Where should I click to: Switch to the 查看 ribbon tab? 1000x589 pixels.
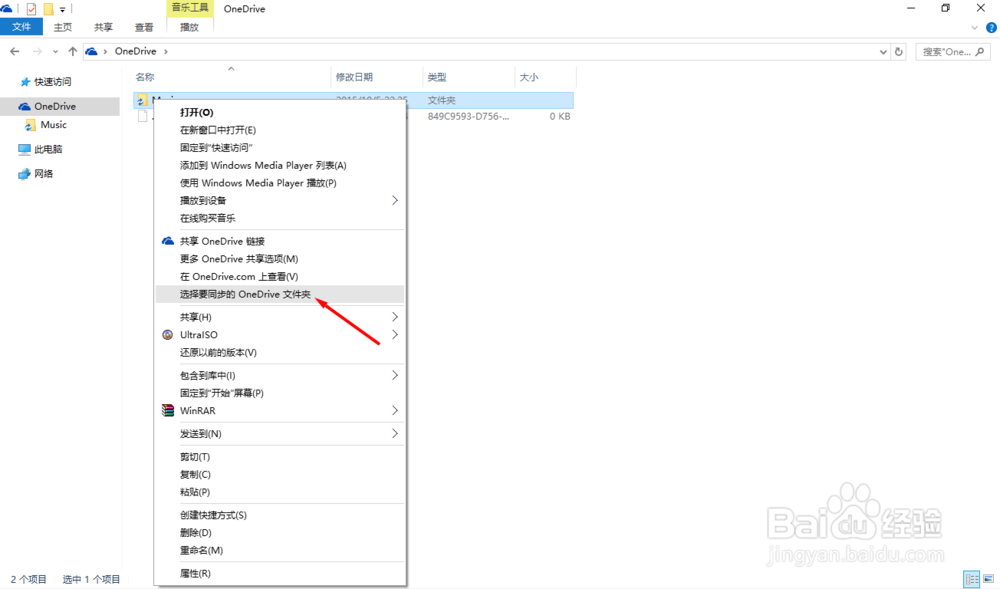pos(144,27)
